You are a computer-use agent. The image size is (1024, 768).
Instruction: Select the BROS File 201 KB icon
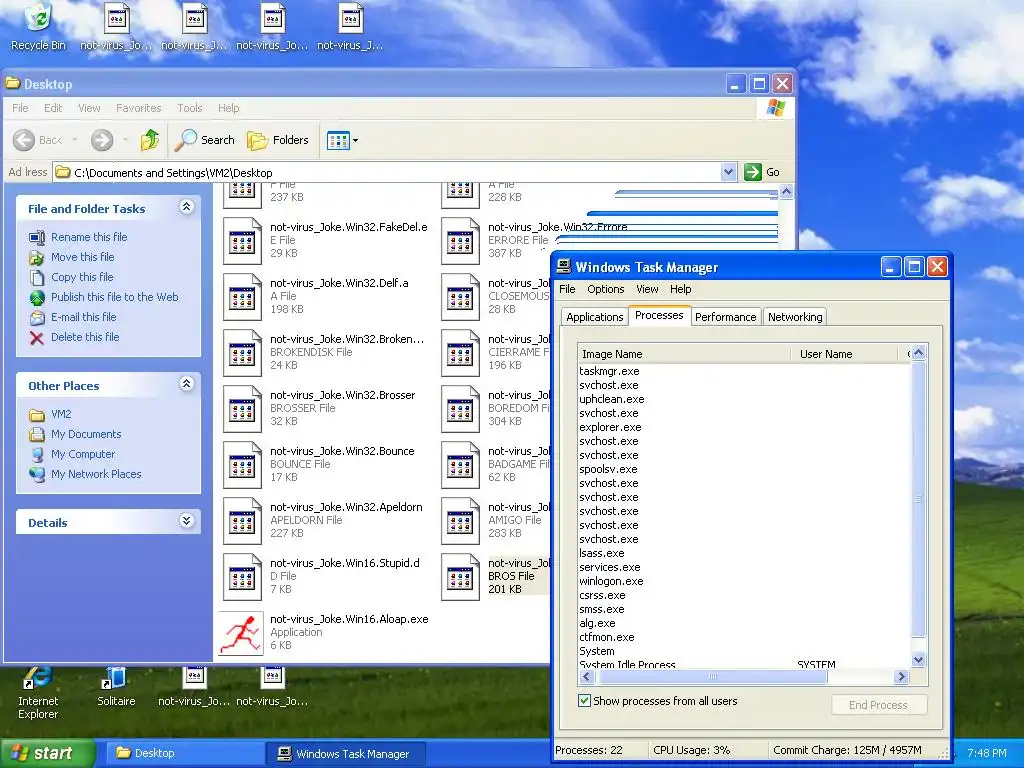[x=460, y=578]
